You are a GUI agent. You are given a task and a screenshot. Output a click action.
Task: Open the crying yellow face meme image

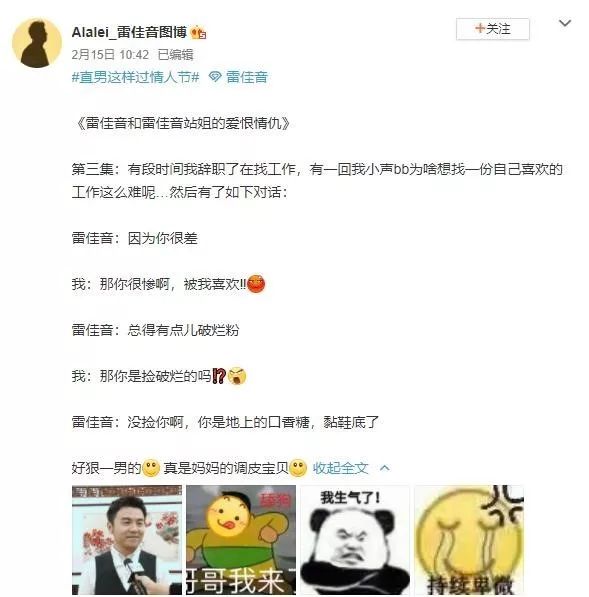coord(469,540)
